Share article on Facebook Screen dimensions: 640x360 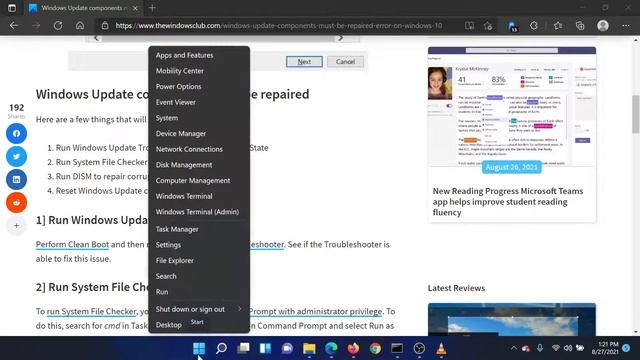[x=16, y=133]
